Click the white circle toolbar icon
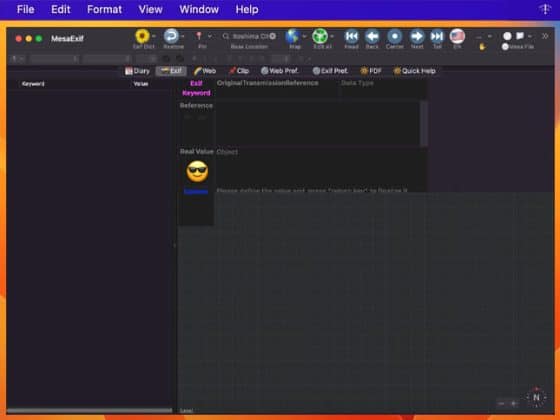 pos(507,36)
